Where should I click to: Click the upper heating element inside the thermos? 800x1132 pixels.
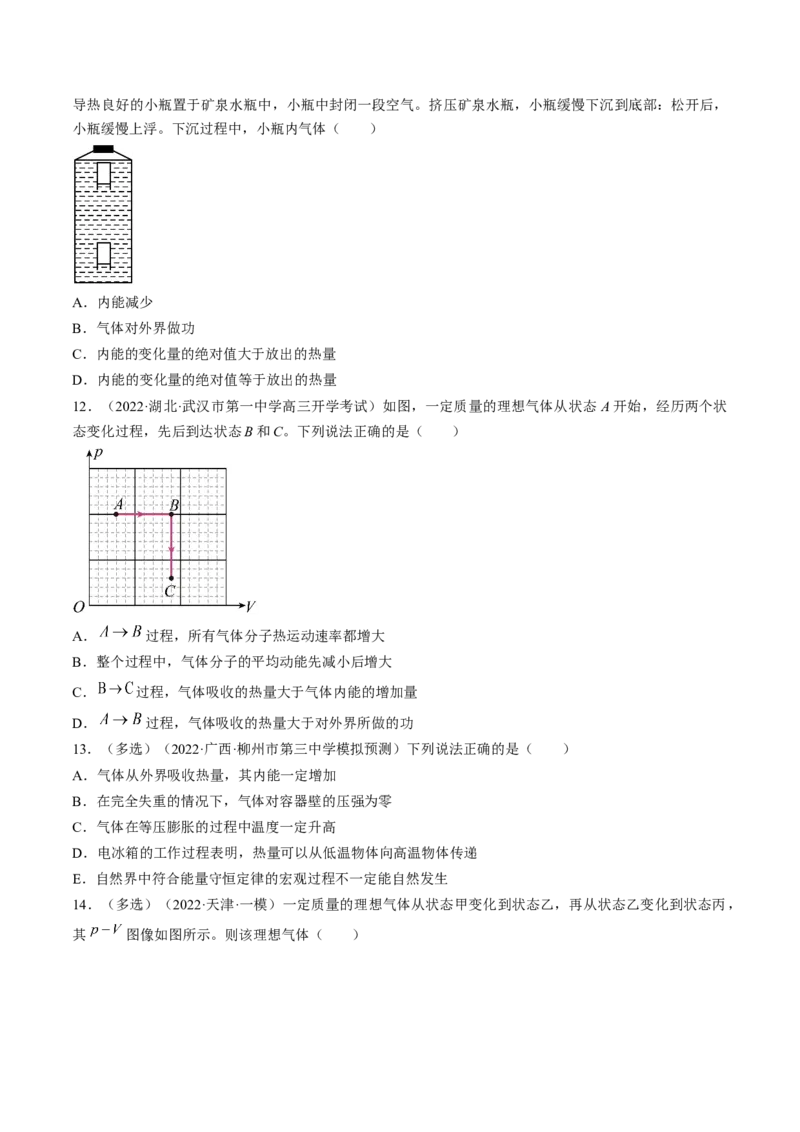(103, 175)
